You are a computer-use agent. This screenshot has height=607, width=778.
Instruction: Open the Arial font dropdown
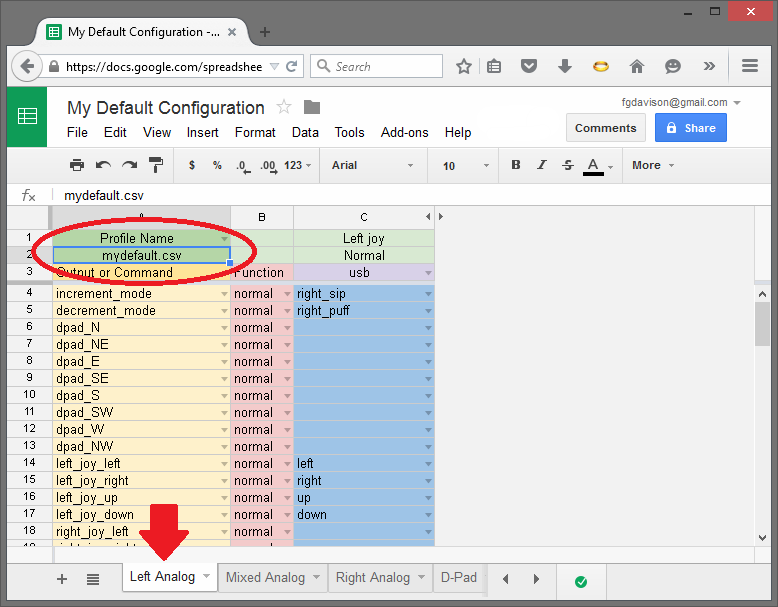tap(372, 165)
